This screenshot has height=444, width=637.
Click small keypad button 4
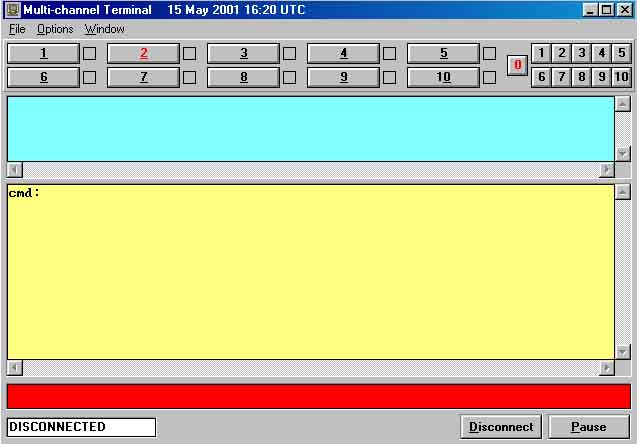[601, 53]
